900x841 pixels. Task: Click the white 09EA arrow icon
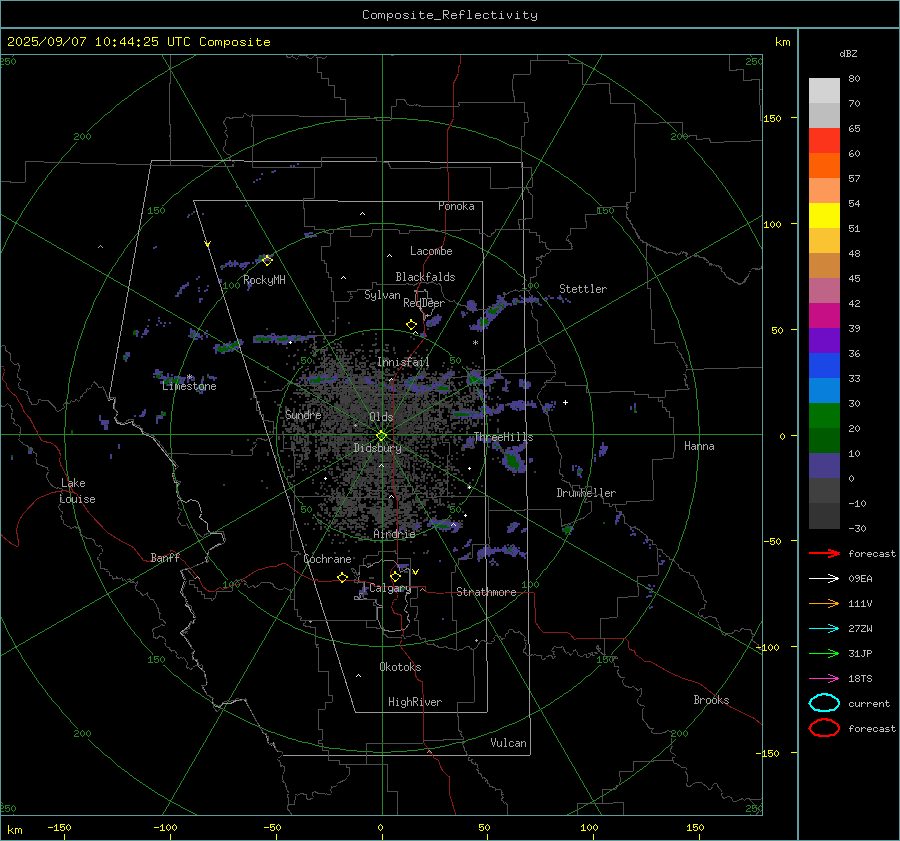pos(824,578)
